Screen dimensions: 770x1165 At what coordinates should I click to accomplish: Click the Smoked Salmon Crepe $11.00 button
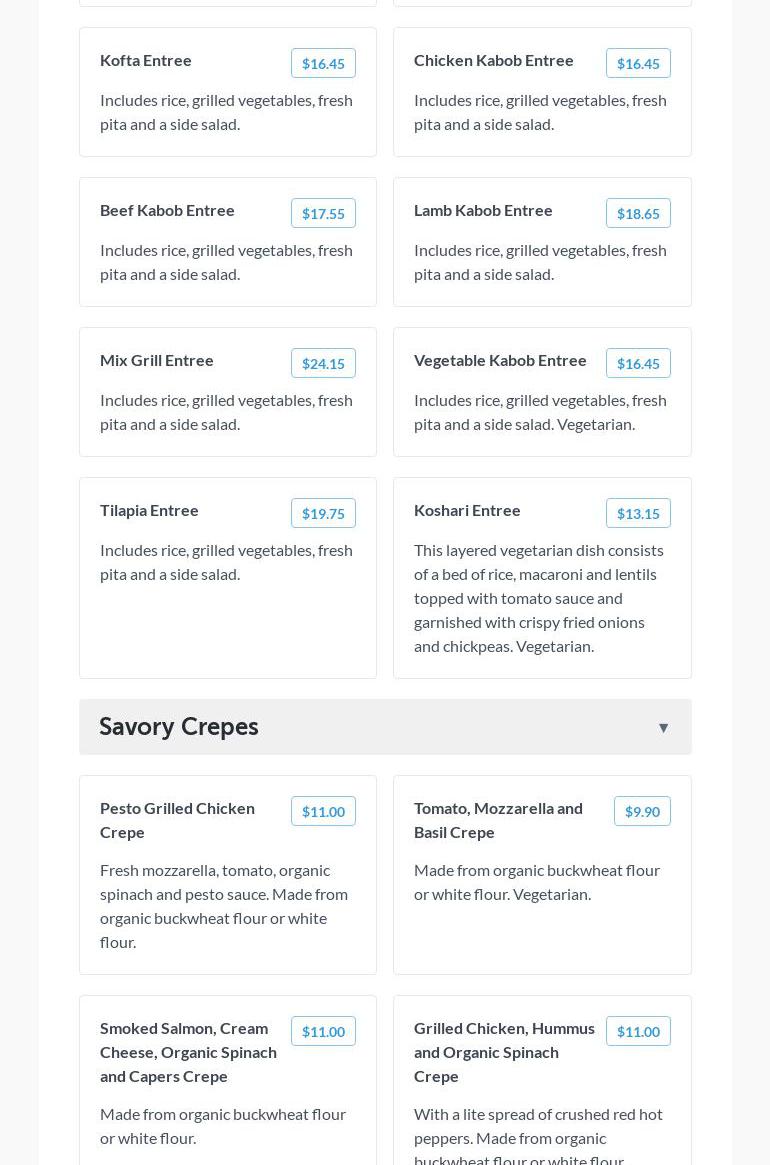pyautogui.click(x=323, y=1031)
